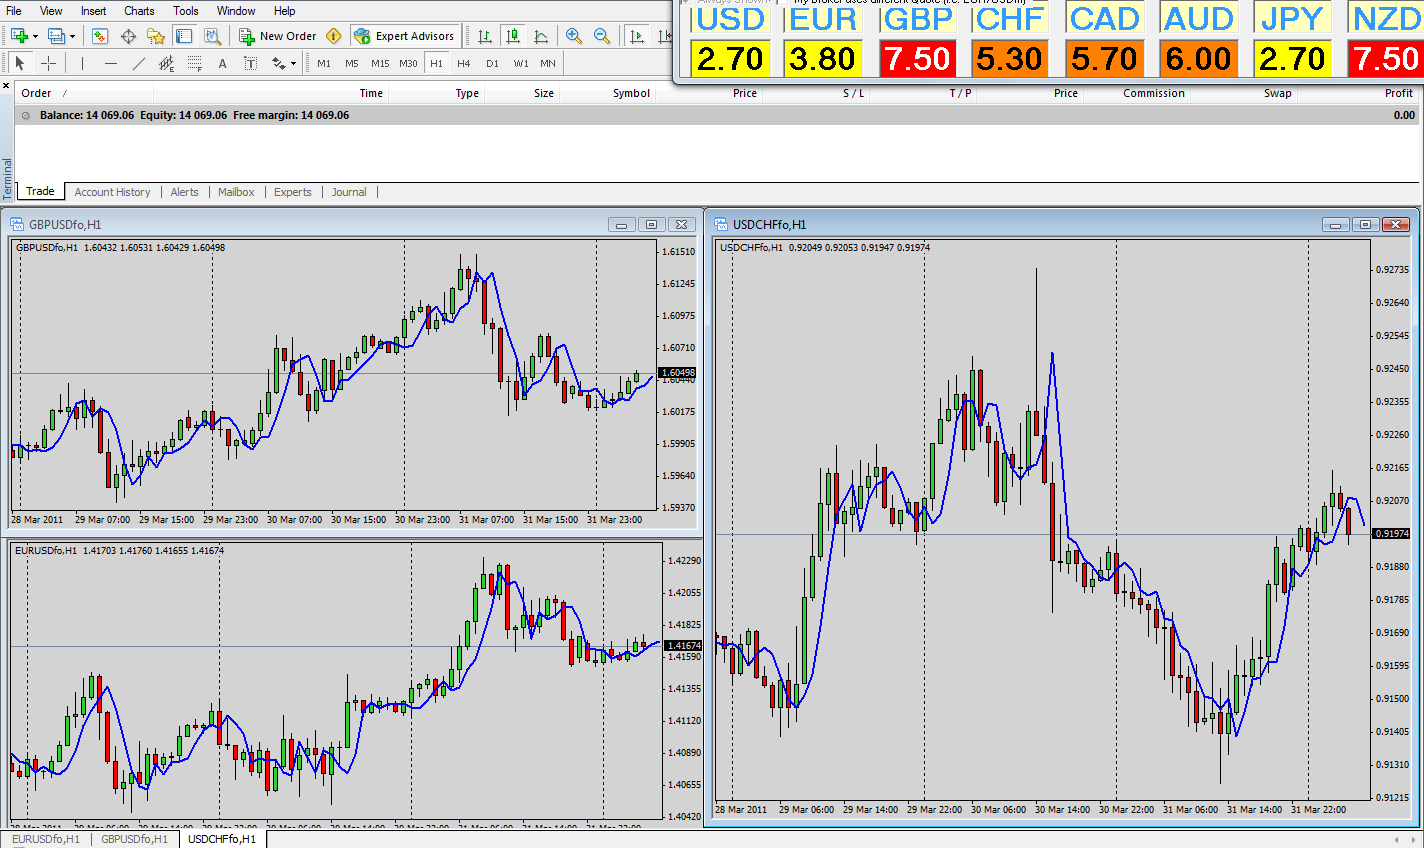Screen dimensions: 1424x848
Task: Click the New Chart icon
Action: click(x=19, y=36)
